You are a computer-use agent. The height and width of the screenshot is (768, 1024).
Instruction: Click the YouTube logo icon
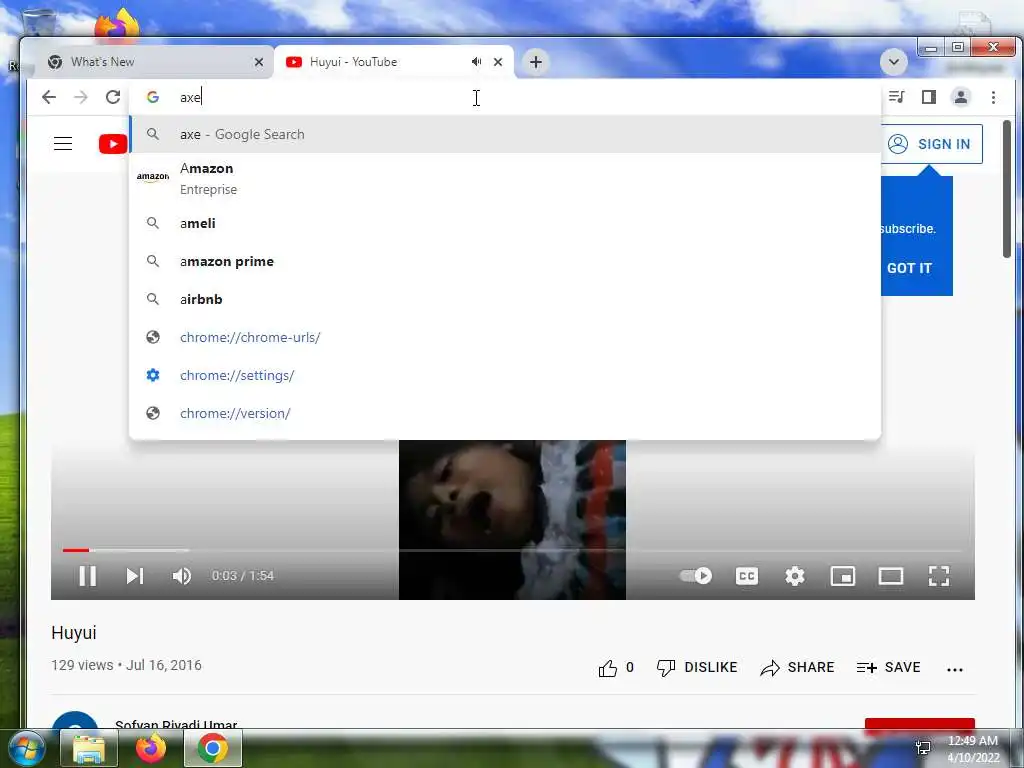tap(113, 144)
